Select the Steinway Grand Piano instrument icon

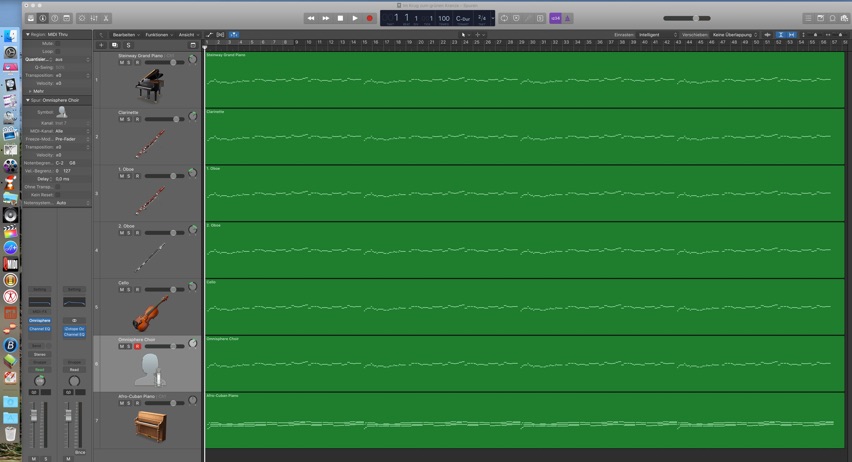tap(149, 85)
